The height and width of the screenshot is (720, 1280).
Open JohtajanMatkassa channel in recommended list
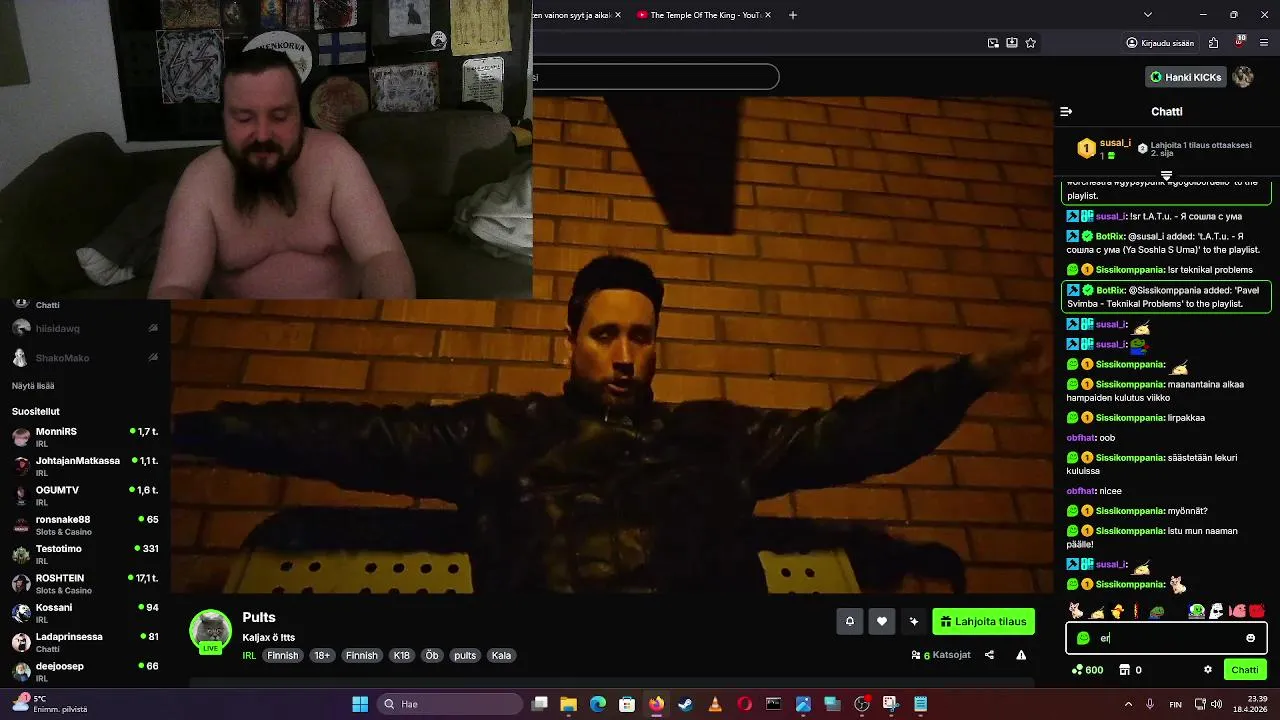pyautogui.click(x=85, y=466)
